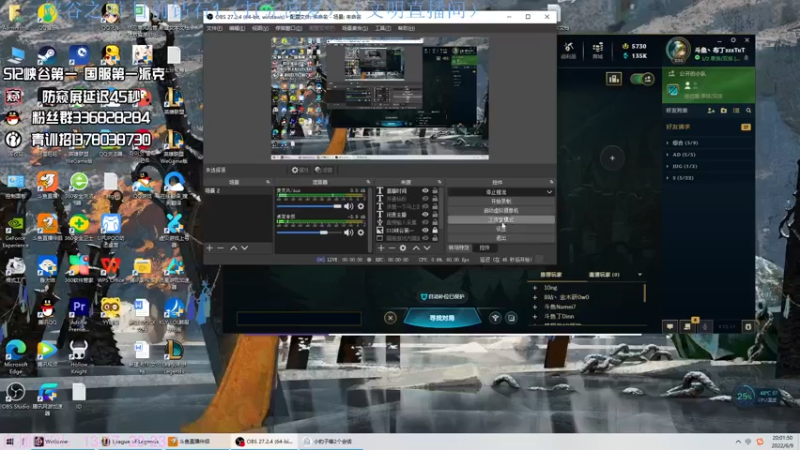Click the League lobby chat input box
Viewport: 800px width, 450px height.
click(299, 318)
